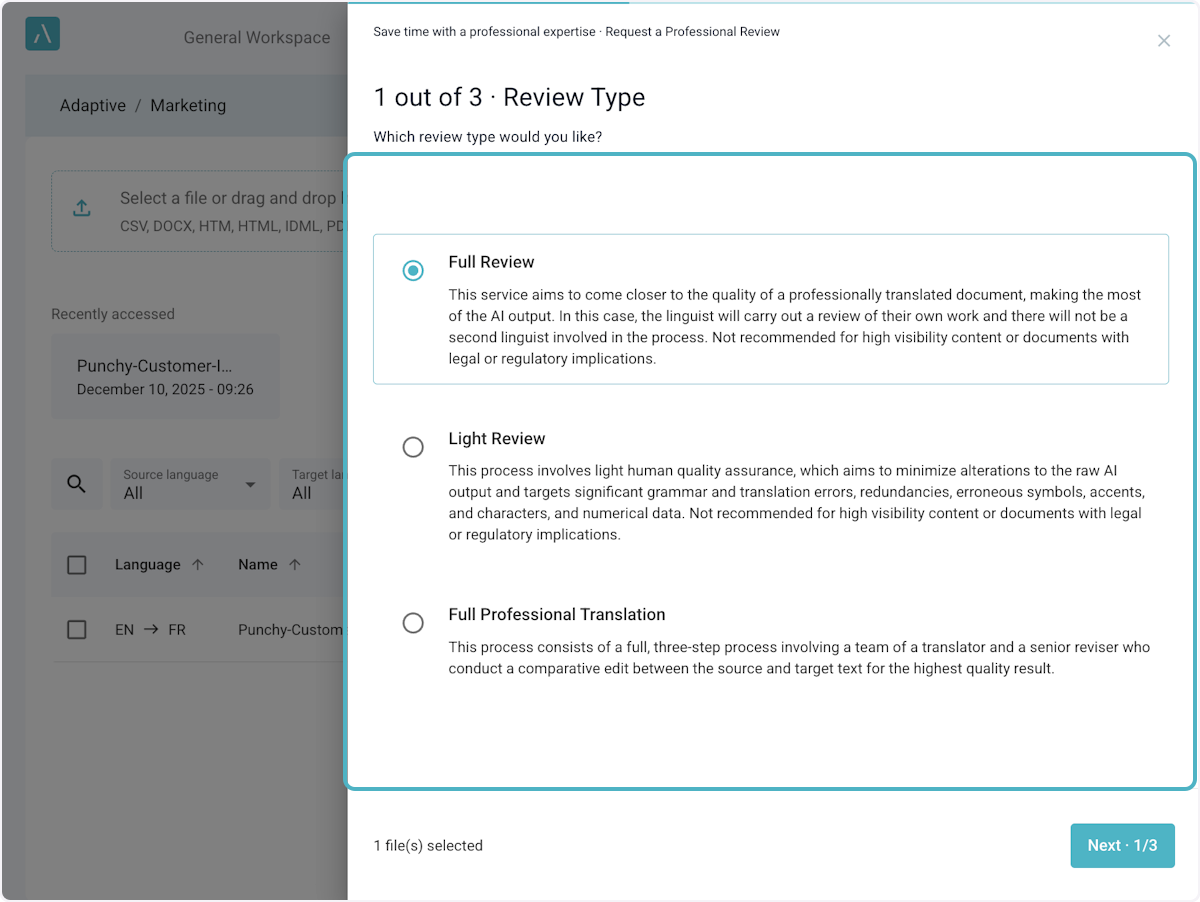Select the Light Review option

tap(413, 447)
